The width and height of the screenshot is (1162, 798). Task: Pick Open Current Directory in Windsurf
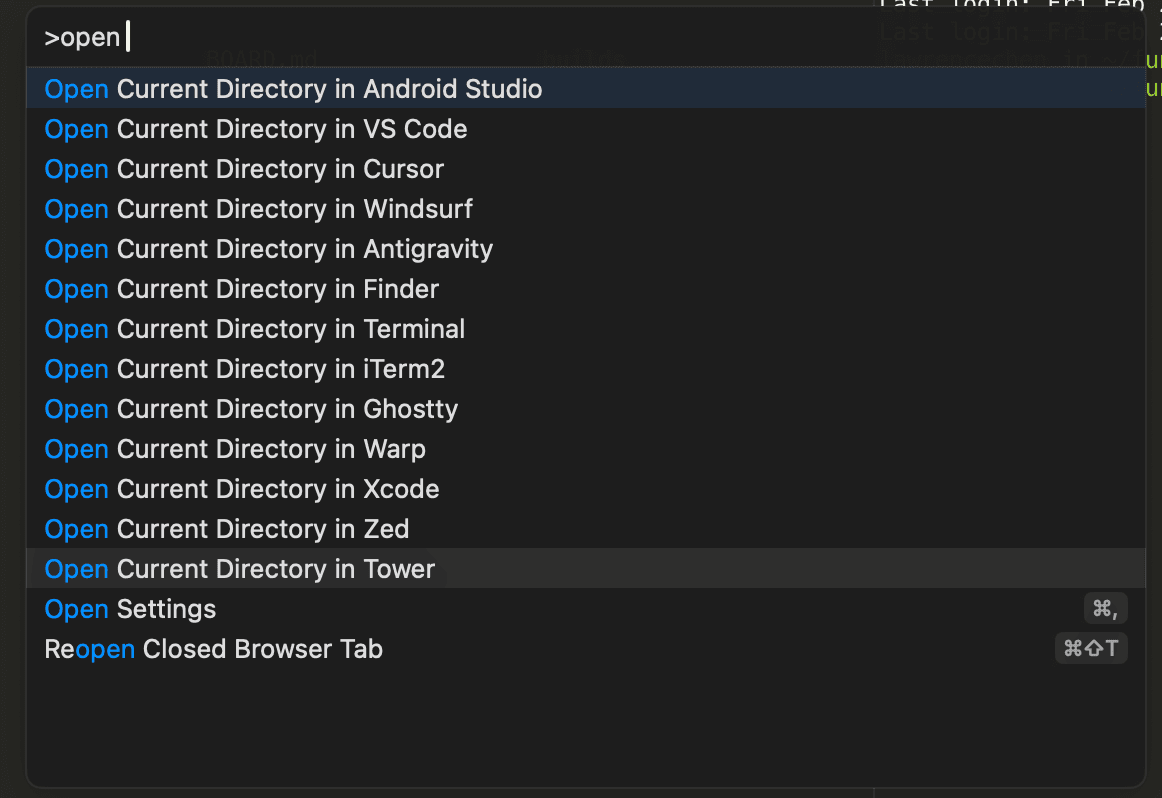tap(258, 209)
